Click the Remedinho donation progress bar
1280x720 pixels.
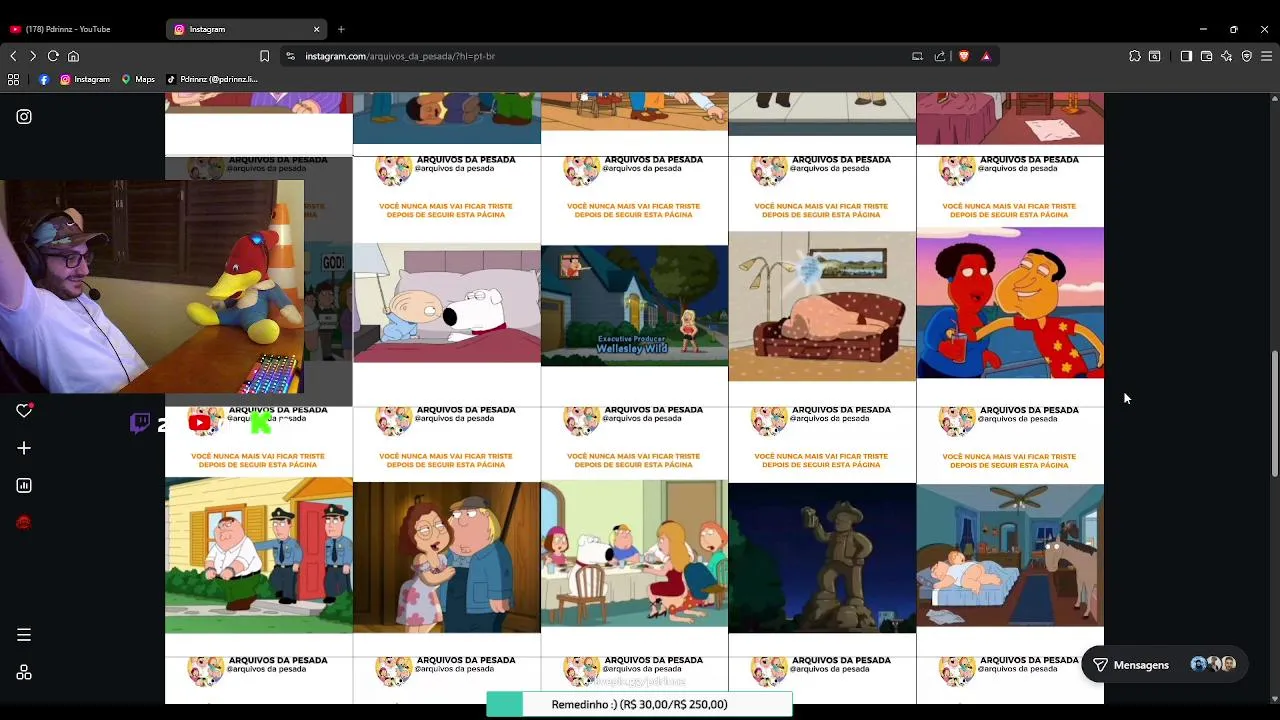(x=639, y=705)
